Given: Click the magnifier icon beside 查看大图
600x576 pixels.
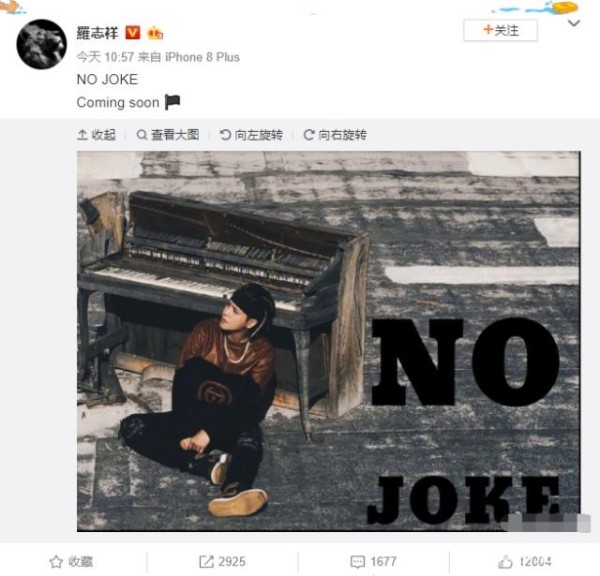Looking at the screenshot, I should [142, 135].
